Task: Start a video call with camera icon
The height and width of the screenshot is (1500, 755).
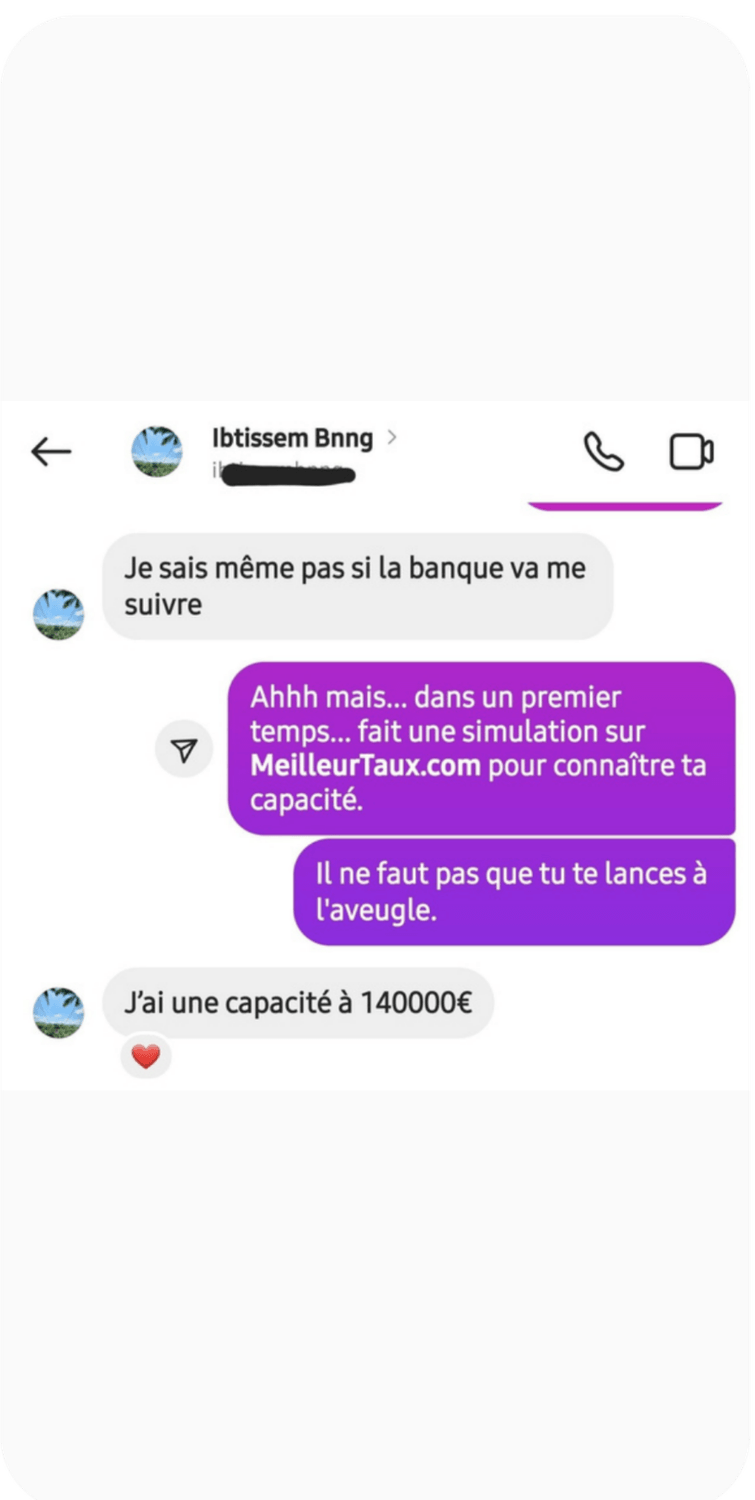Action: coord(691,452)
